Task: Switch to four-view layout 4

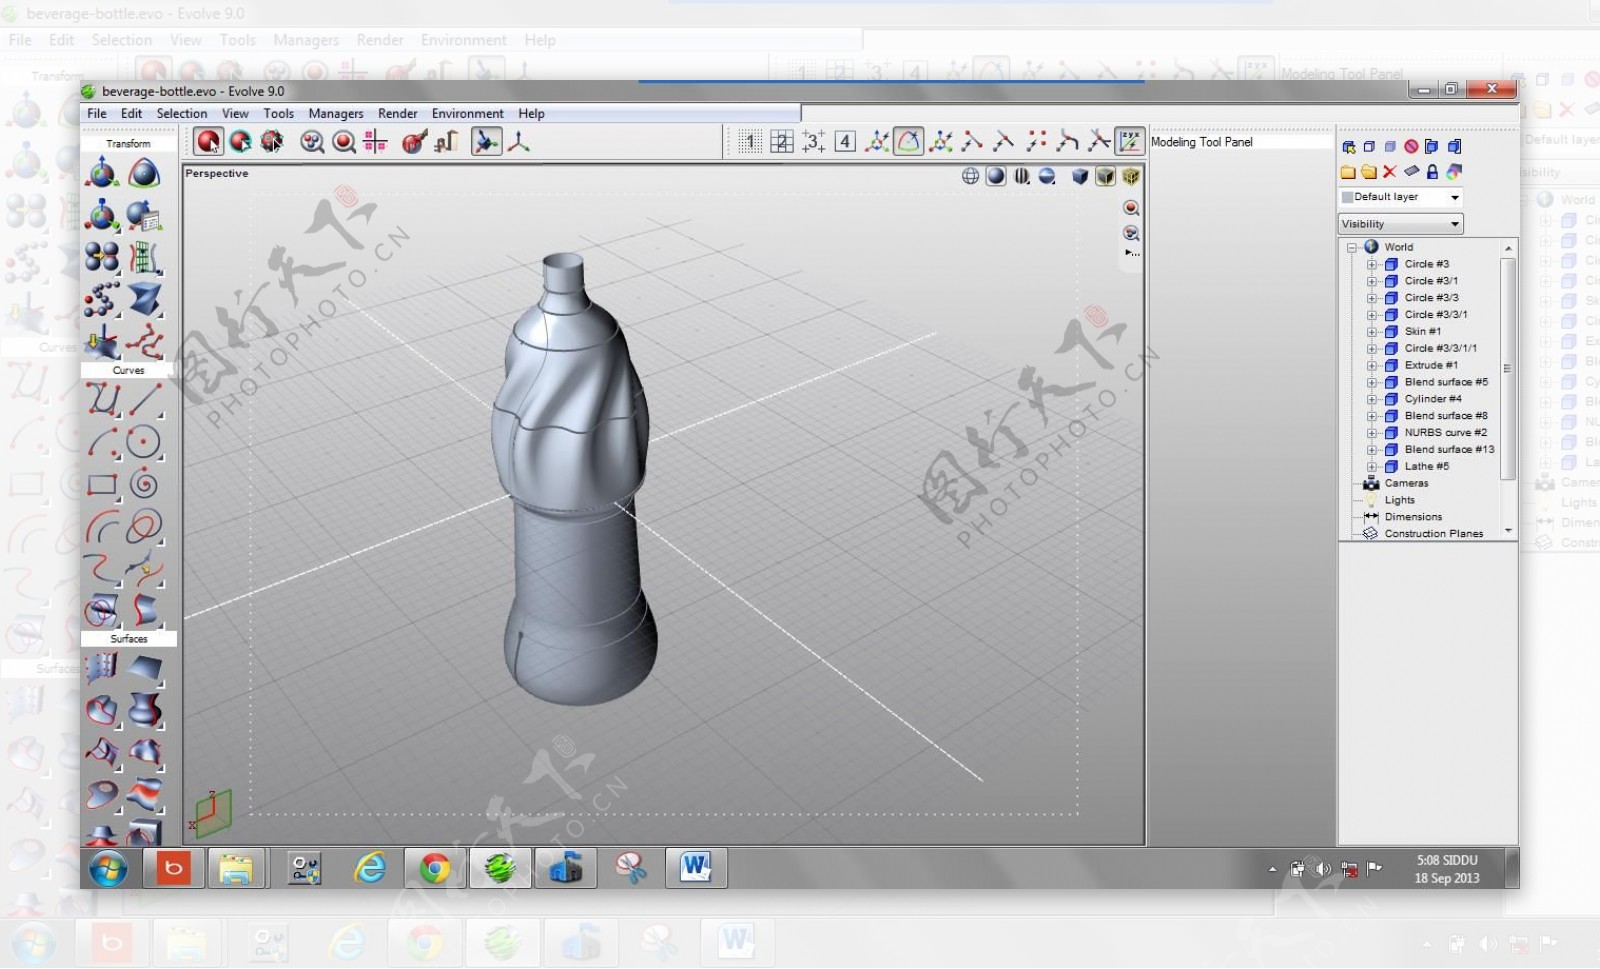Action: [x=845, y=142]
